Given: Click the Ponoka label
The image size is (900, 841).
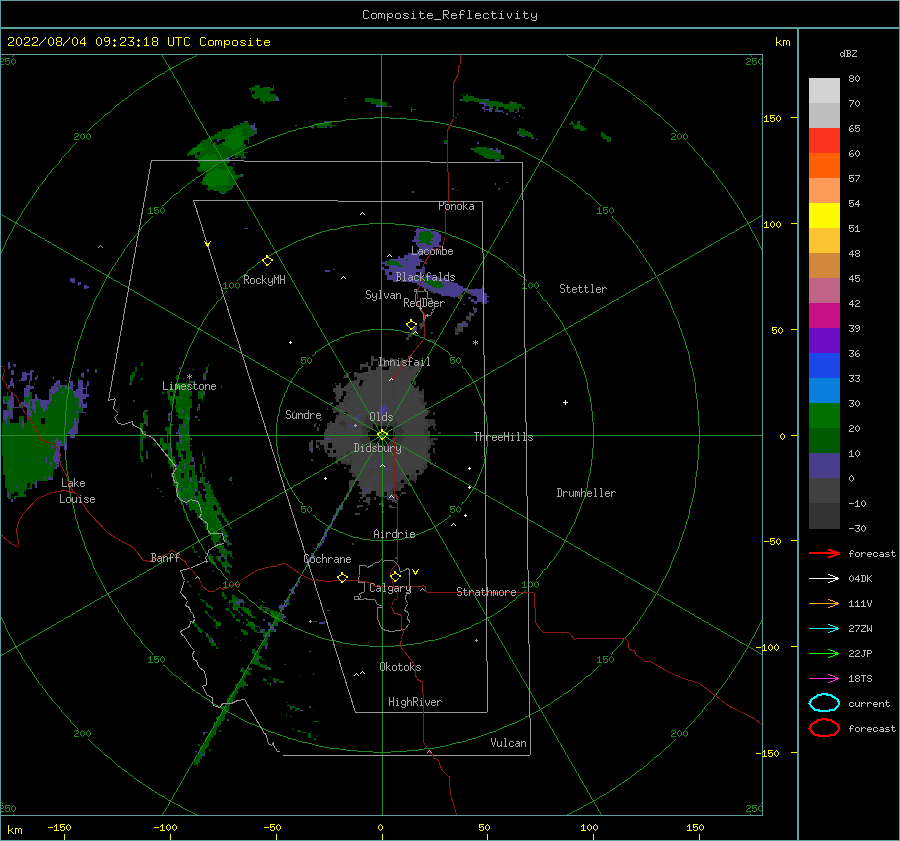Looking at the screenshot, I should (456, 206).
